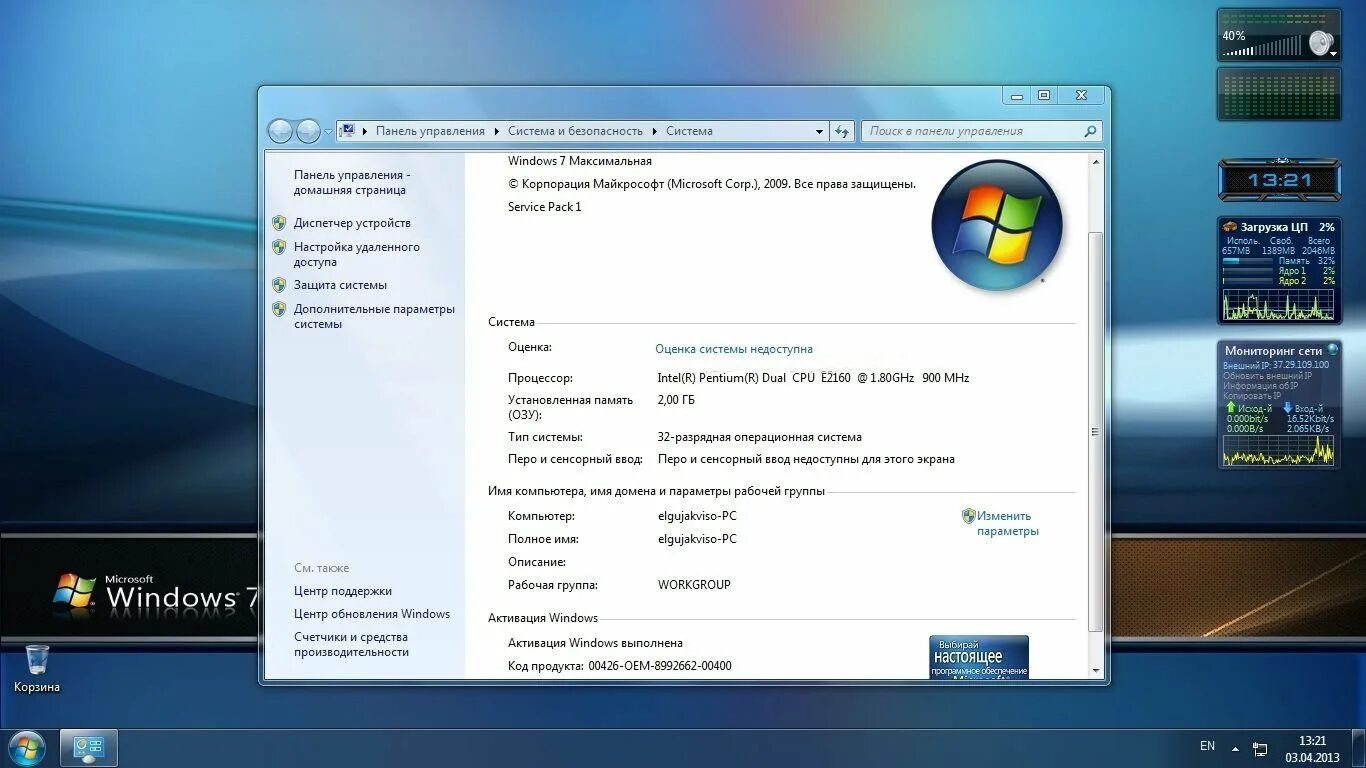Click the search magnifier icon

click(x=1090, y=131)
